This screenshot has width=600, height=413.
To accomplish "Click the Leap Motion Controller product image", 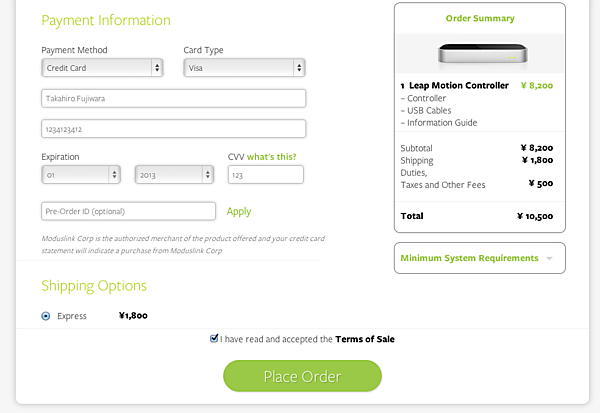I will 480,53.
